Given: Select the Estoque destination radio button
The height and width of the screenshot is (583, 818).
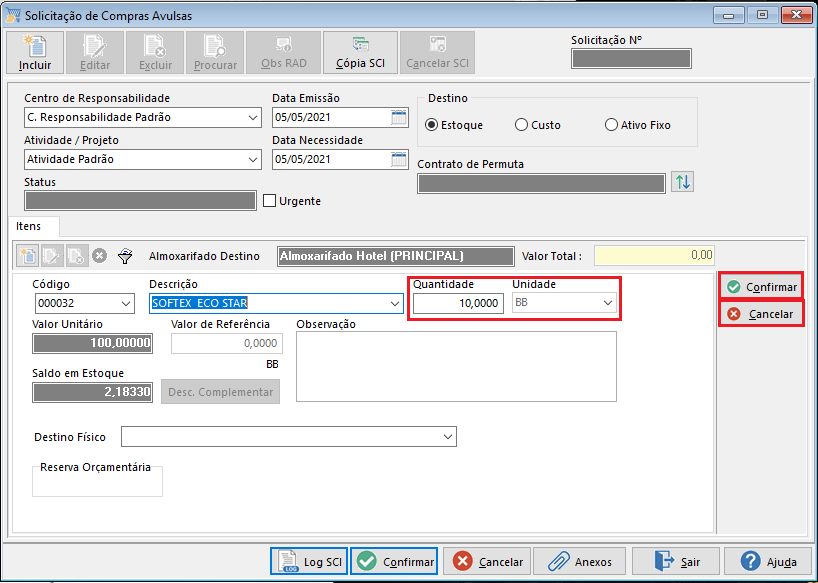Looking at the screenshot, I should tap(431, 125).
